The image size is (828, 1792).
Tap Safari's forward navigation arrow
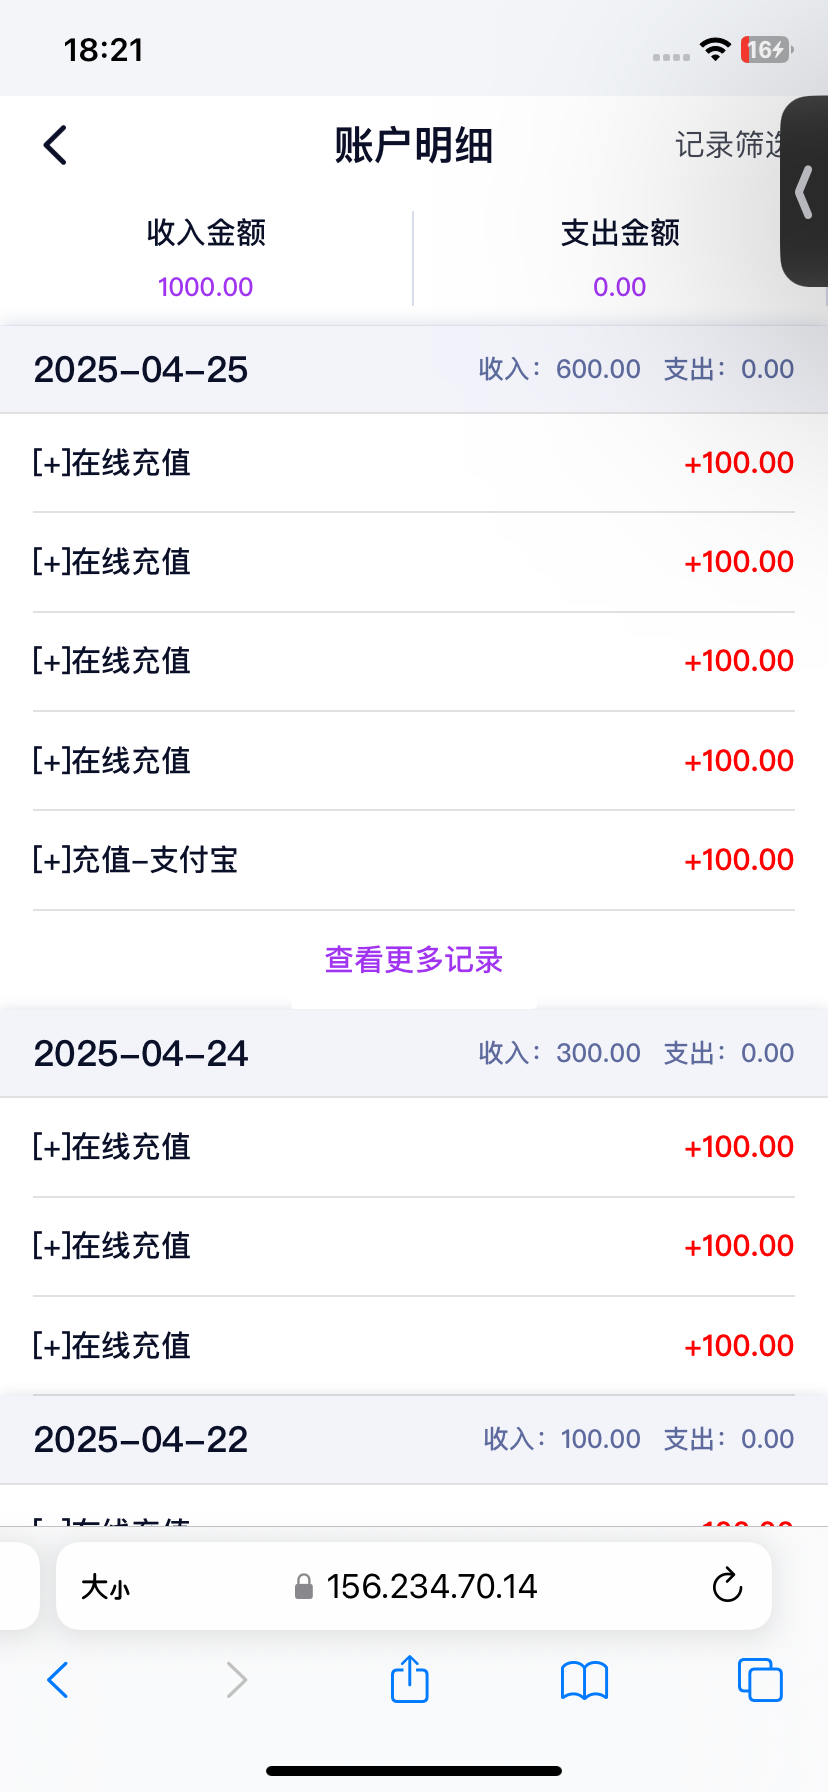[x=236, y=1680]
